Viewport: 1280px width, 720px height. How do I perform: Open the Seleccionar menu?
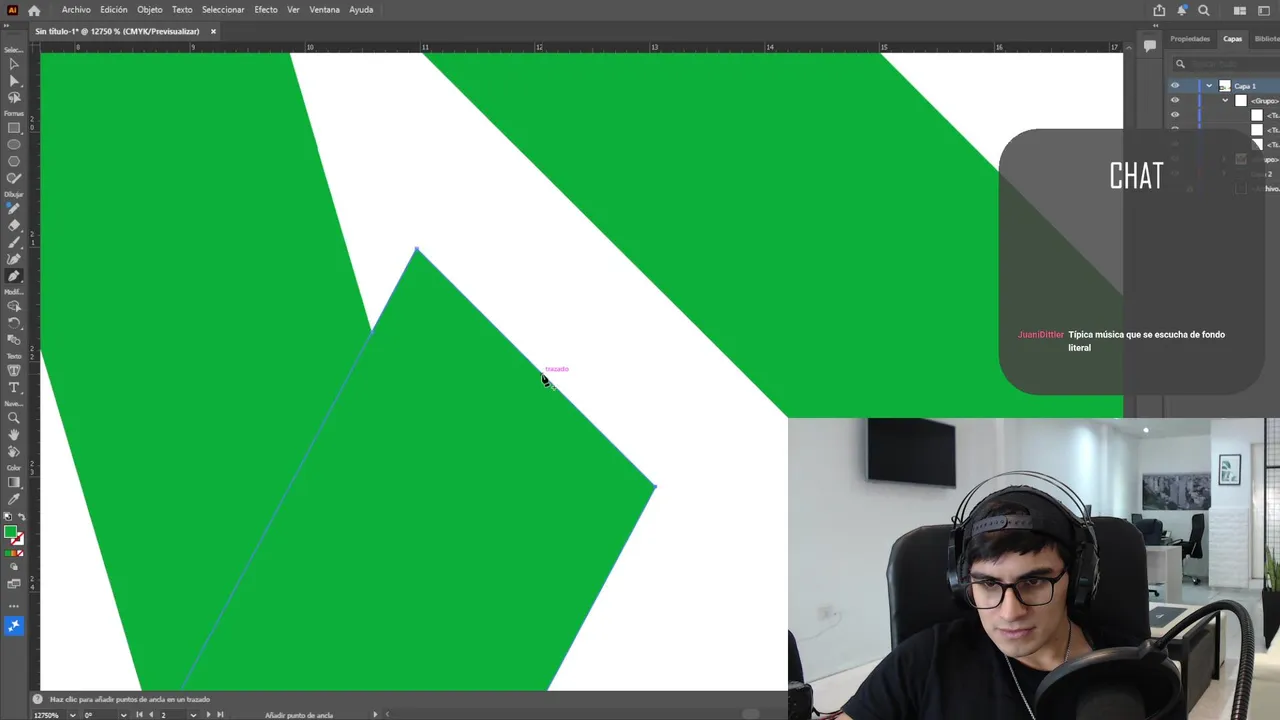tap(223, 10)
